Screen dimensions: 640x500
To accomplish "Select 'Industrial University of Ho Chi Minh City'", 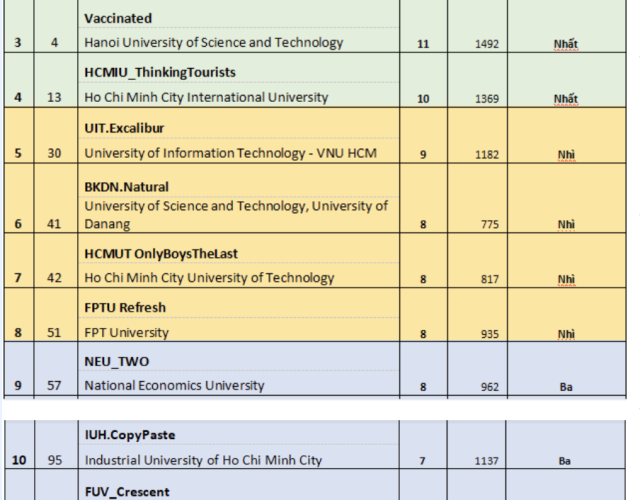I will click(203, 460).
